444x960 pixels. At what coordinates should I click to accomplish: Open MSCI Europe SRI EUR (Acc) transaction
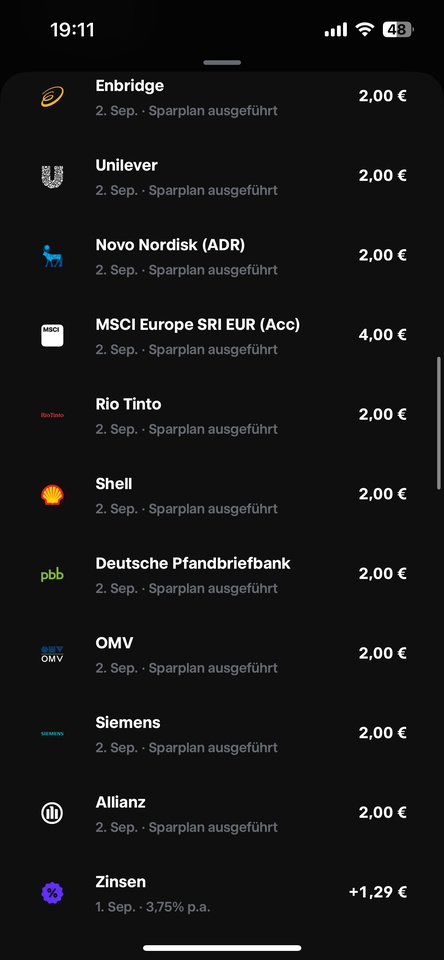222,336
